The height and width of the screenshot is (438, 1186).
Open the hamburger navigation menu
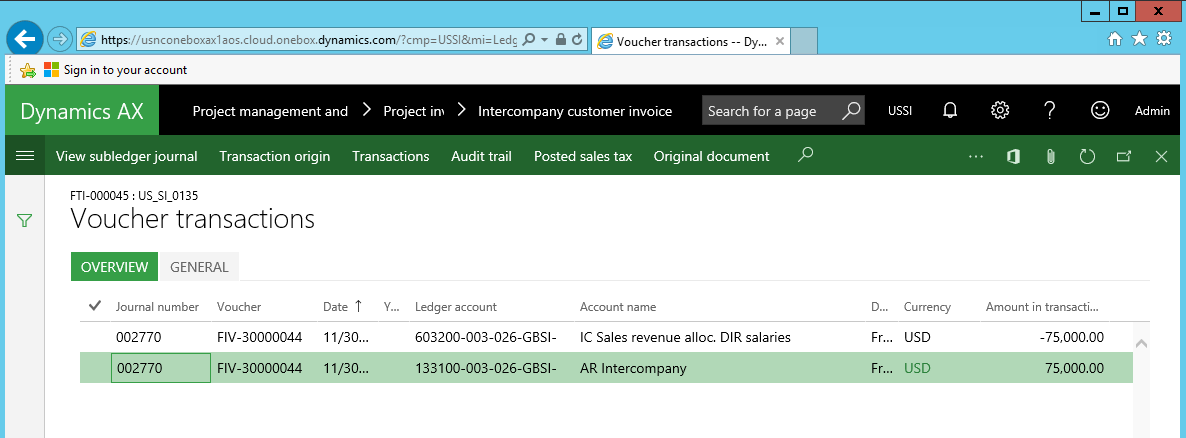click(25, 156)
